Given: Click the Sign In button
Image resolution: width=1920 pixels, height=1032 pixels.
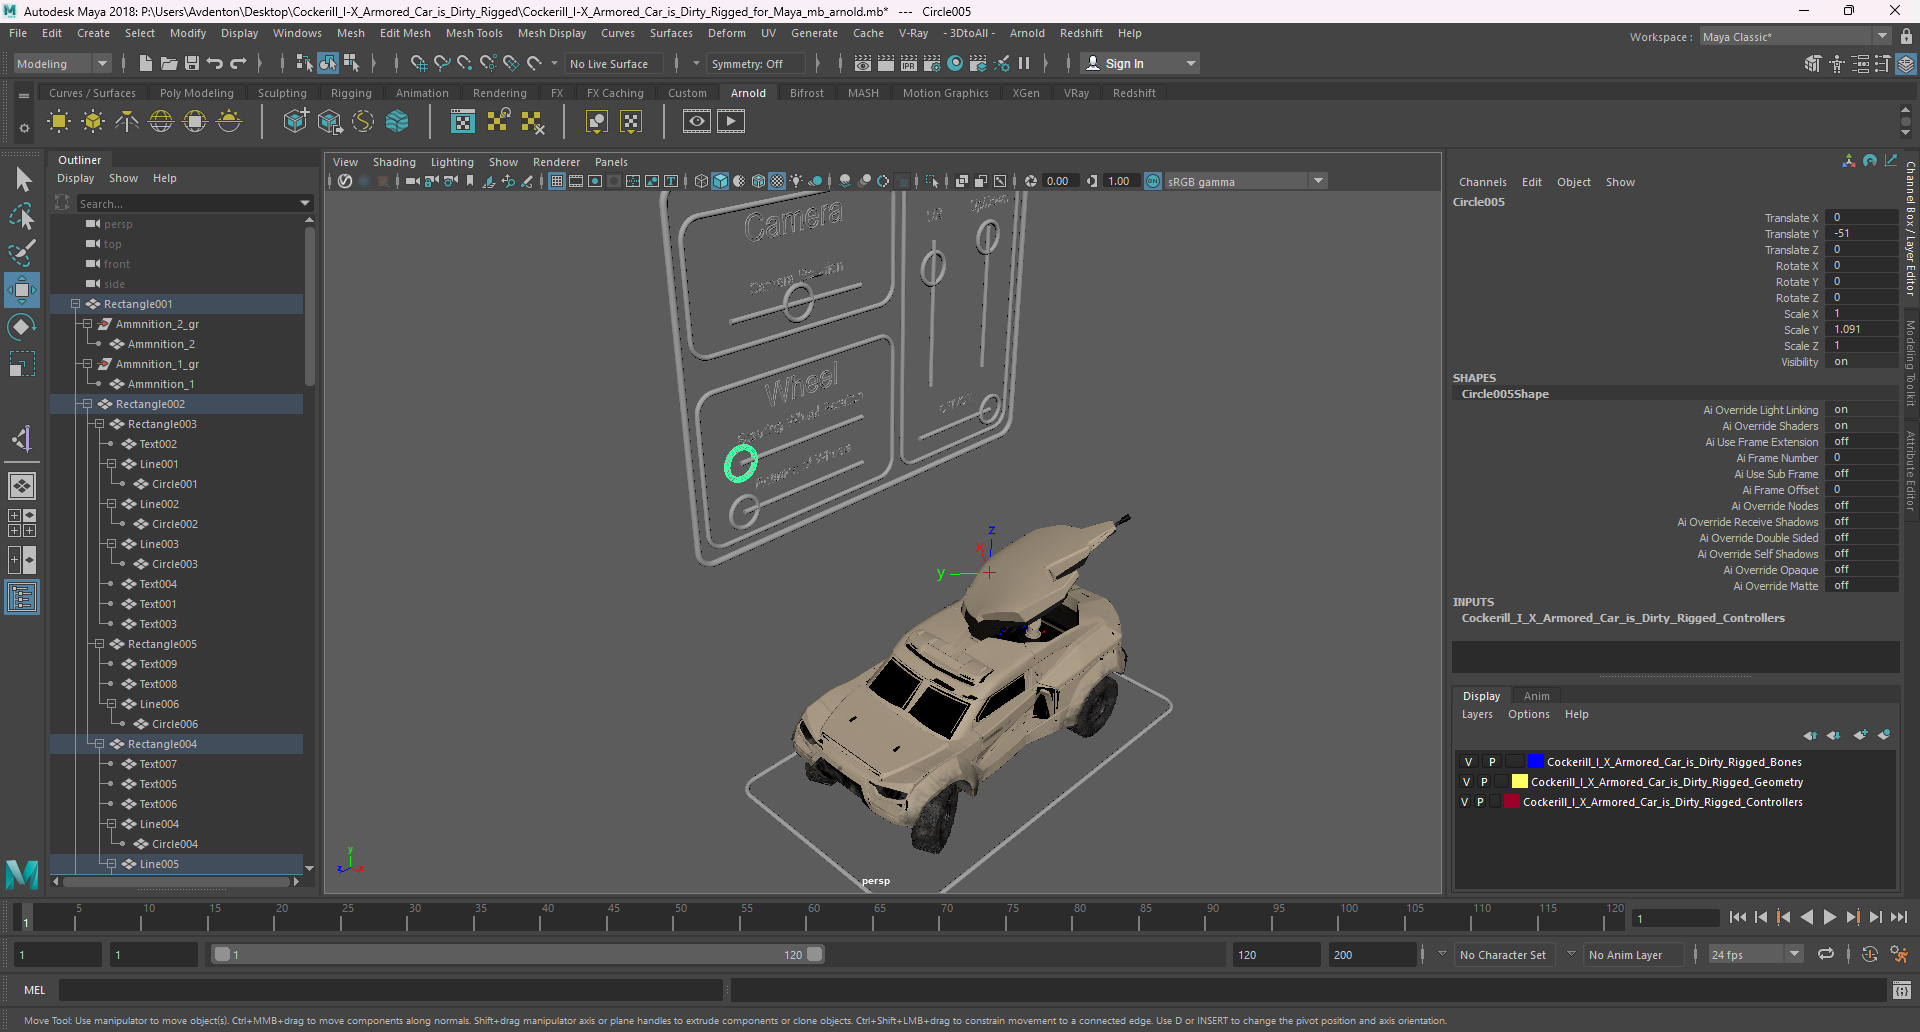Looking at the screenshot, I should pos(1142,63).
